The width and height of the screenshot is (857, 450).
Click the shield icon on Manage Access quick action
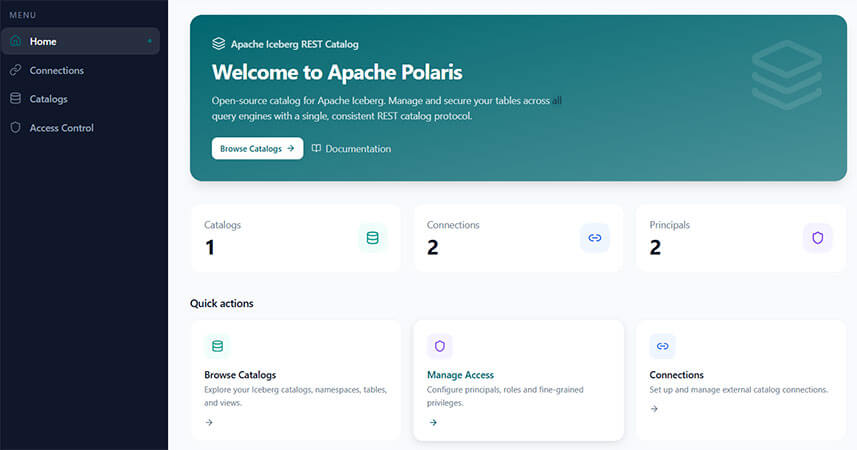tap(440, 346)
